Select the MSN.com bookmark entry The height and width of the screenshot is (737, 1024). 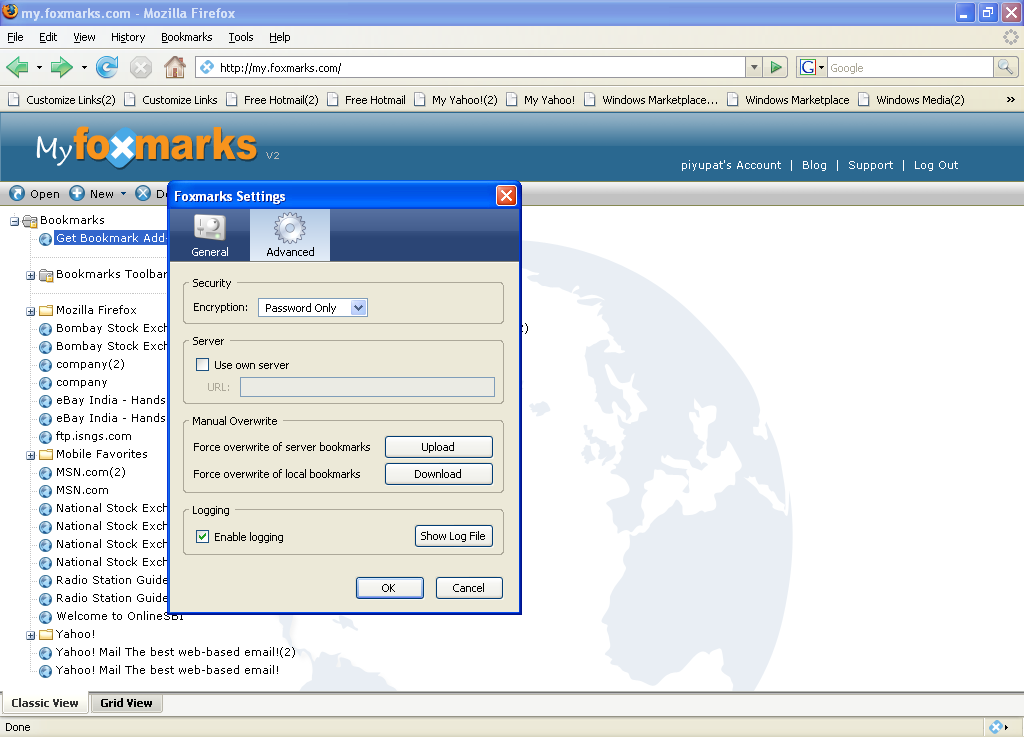82,490
